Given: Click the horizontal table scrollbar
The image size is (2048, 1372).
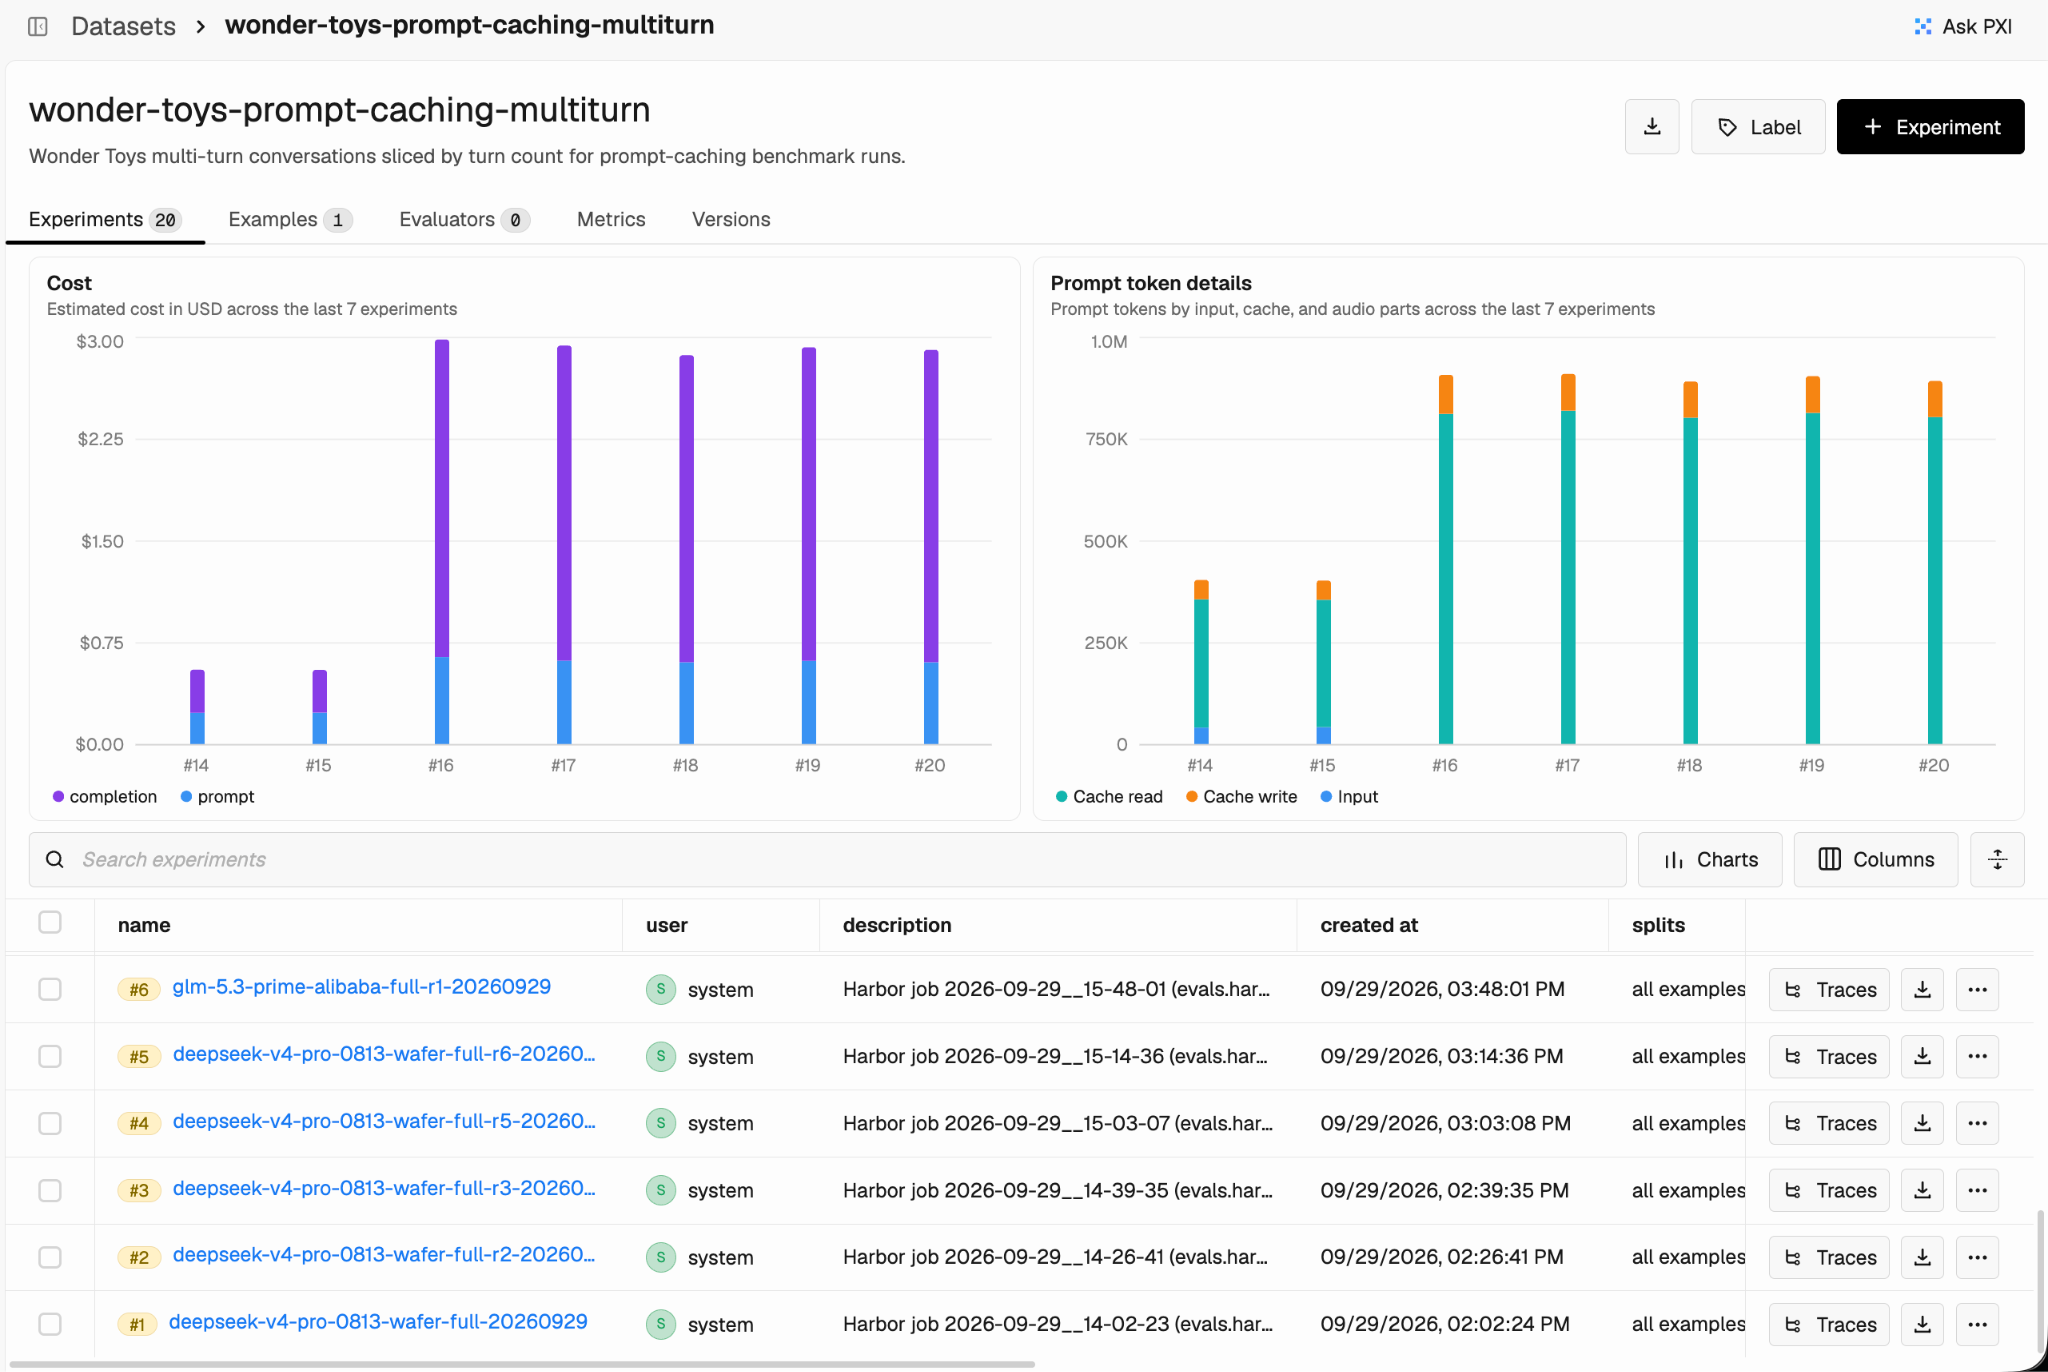Looking at the screenshot, I should tap(520, 1364).
